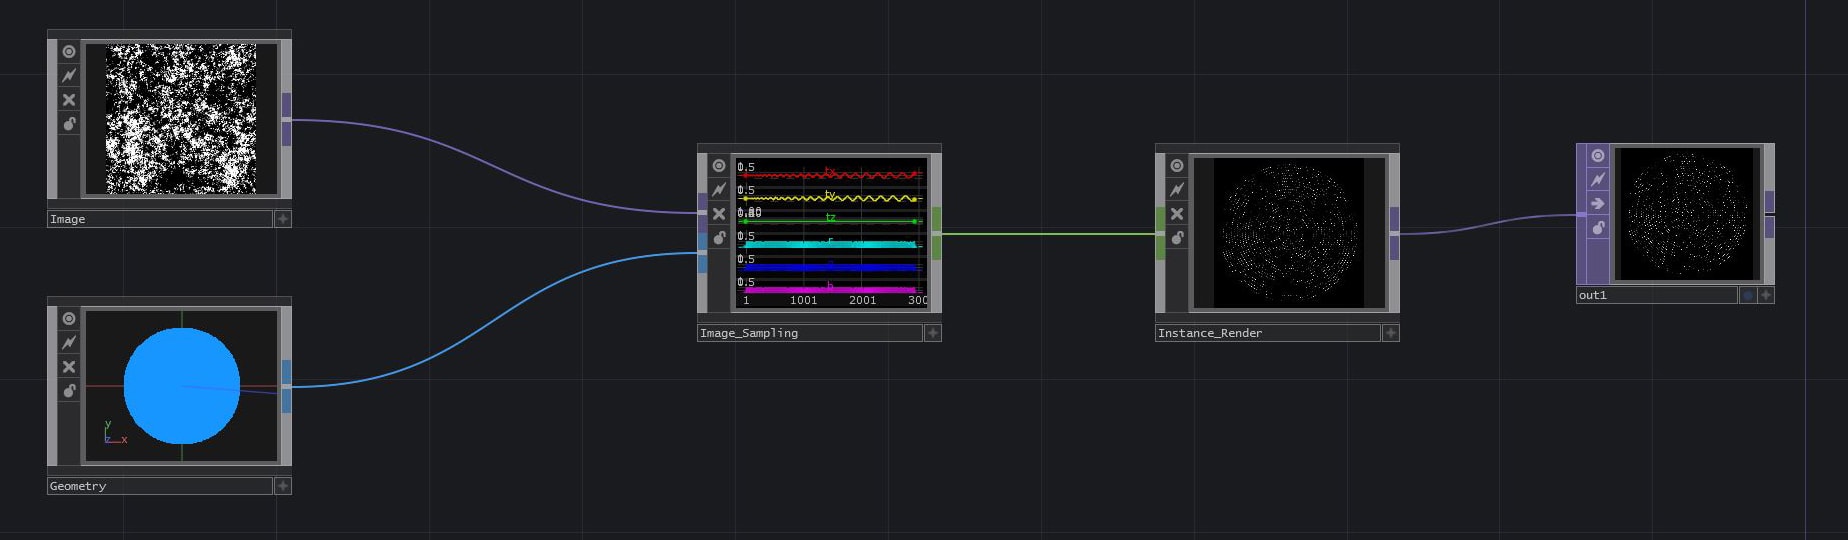Click the plus button beside Image_Sampling label

933,333
